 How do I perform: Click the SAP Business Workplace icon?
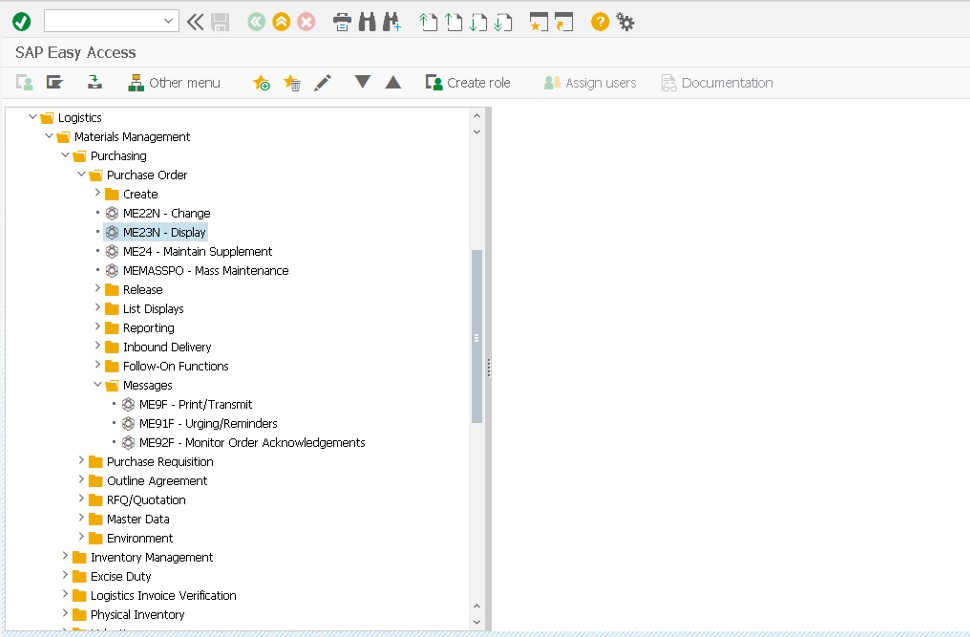95,82
